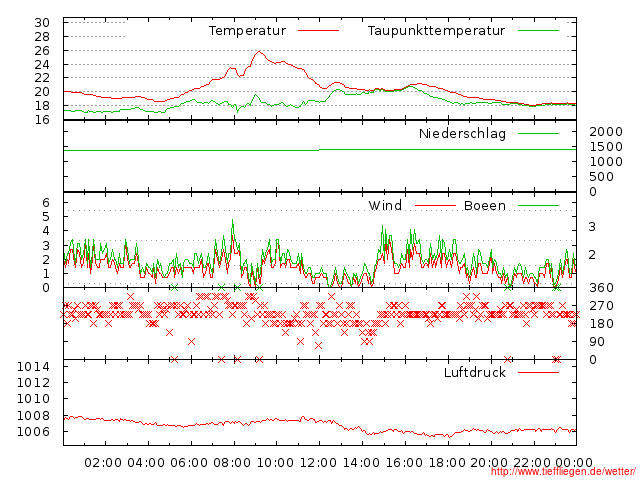Click the green Taupunkttemperatur legend line sample
Image resolution: width=640 pixels, height=480 pixels.
[538, 31]
